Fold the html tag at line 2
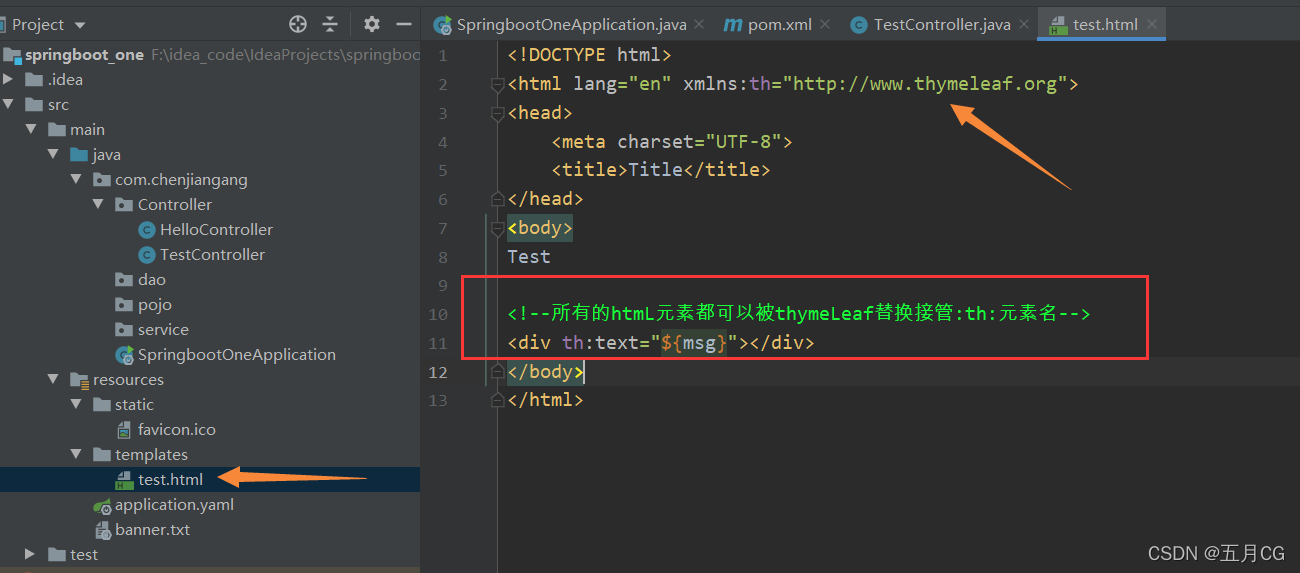This screenshot has width=1300, height=573. pyautogui.click(x=498, y=85)
